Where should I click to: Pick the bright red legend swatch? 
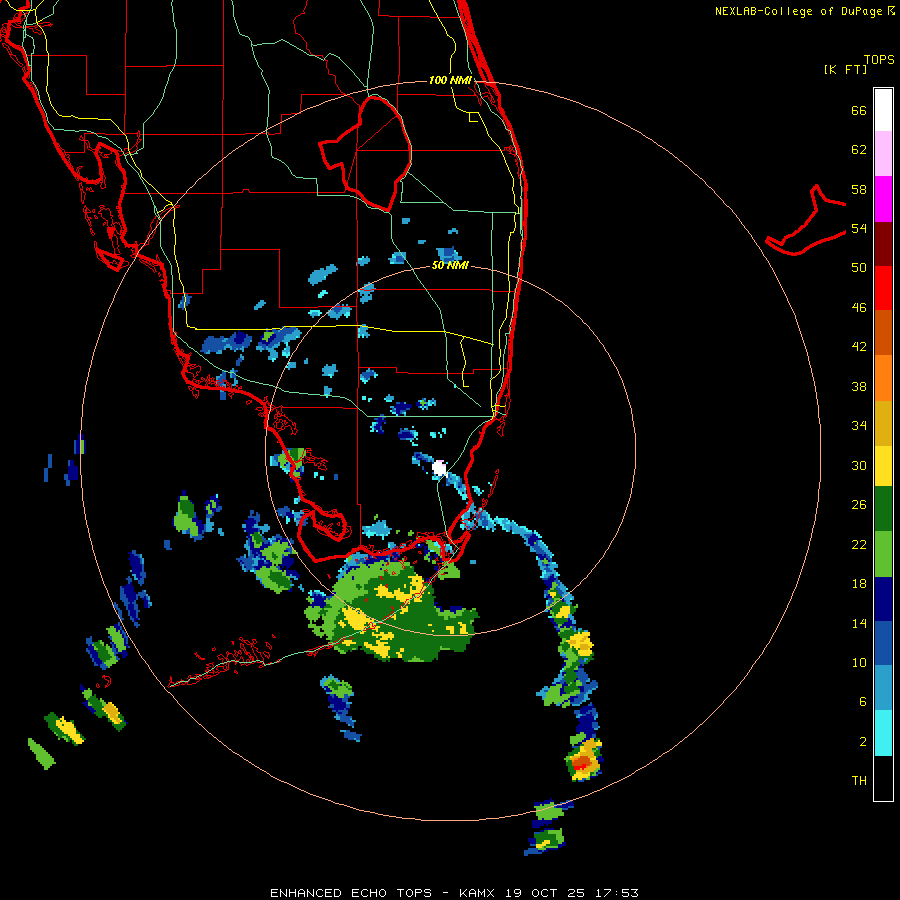click(x=883, y=288)
